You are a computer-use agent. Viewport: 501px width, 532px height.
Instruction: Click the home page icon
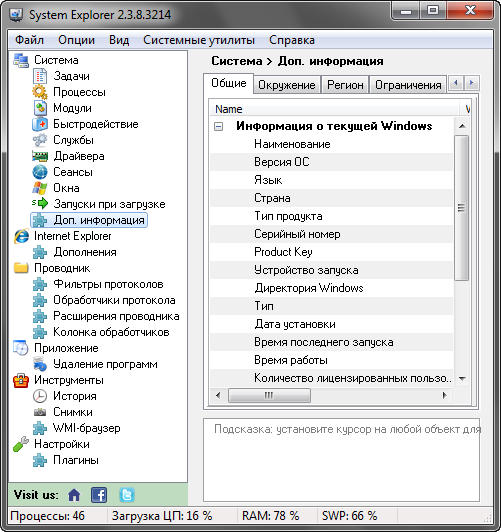pos(74,495)
